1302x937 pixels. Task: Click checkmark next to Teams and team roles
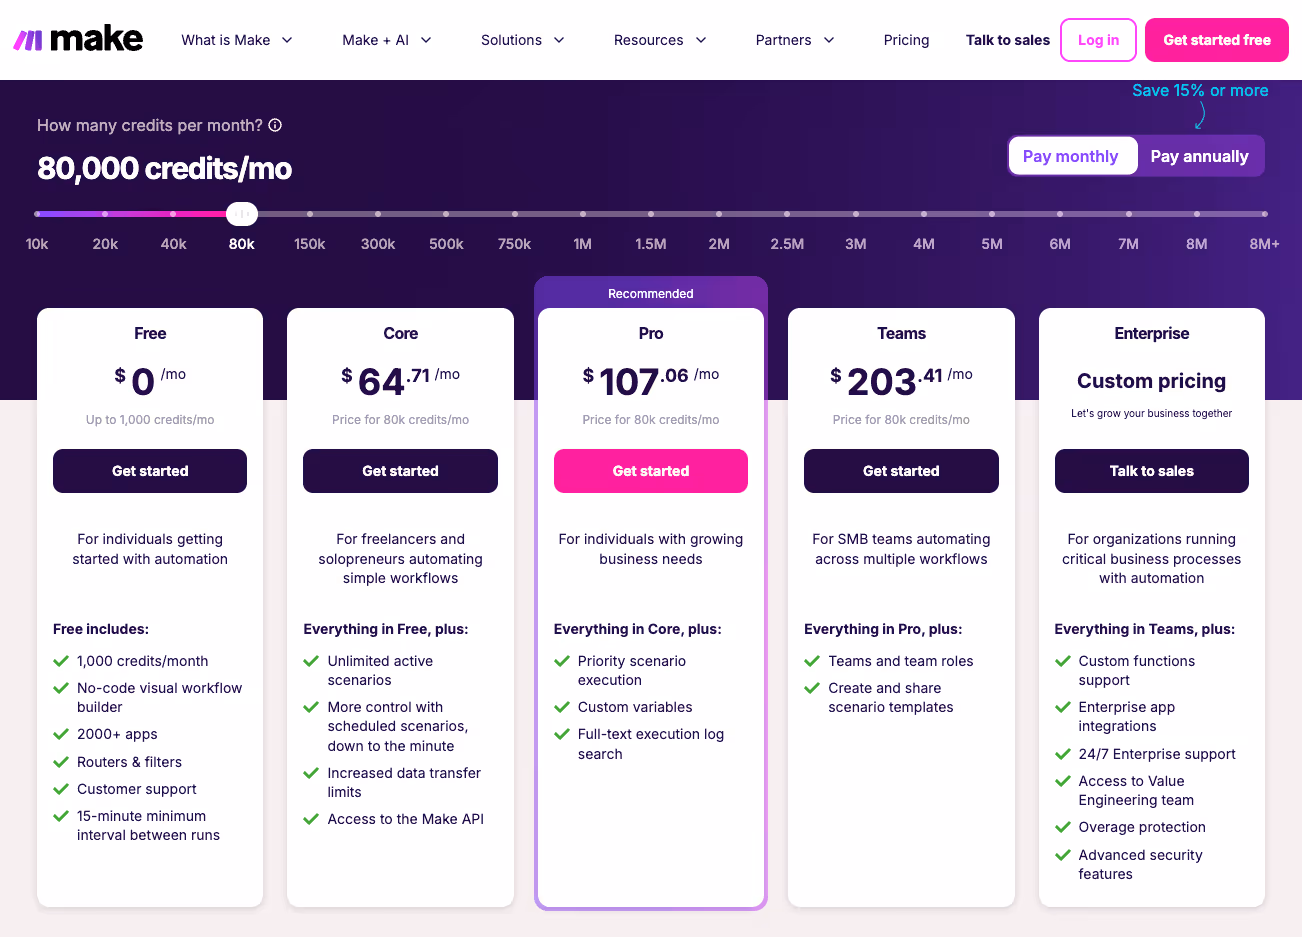[x=812, y=661]
